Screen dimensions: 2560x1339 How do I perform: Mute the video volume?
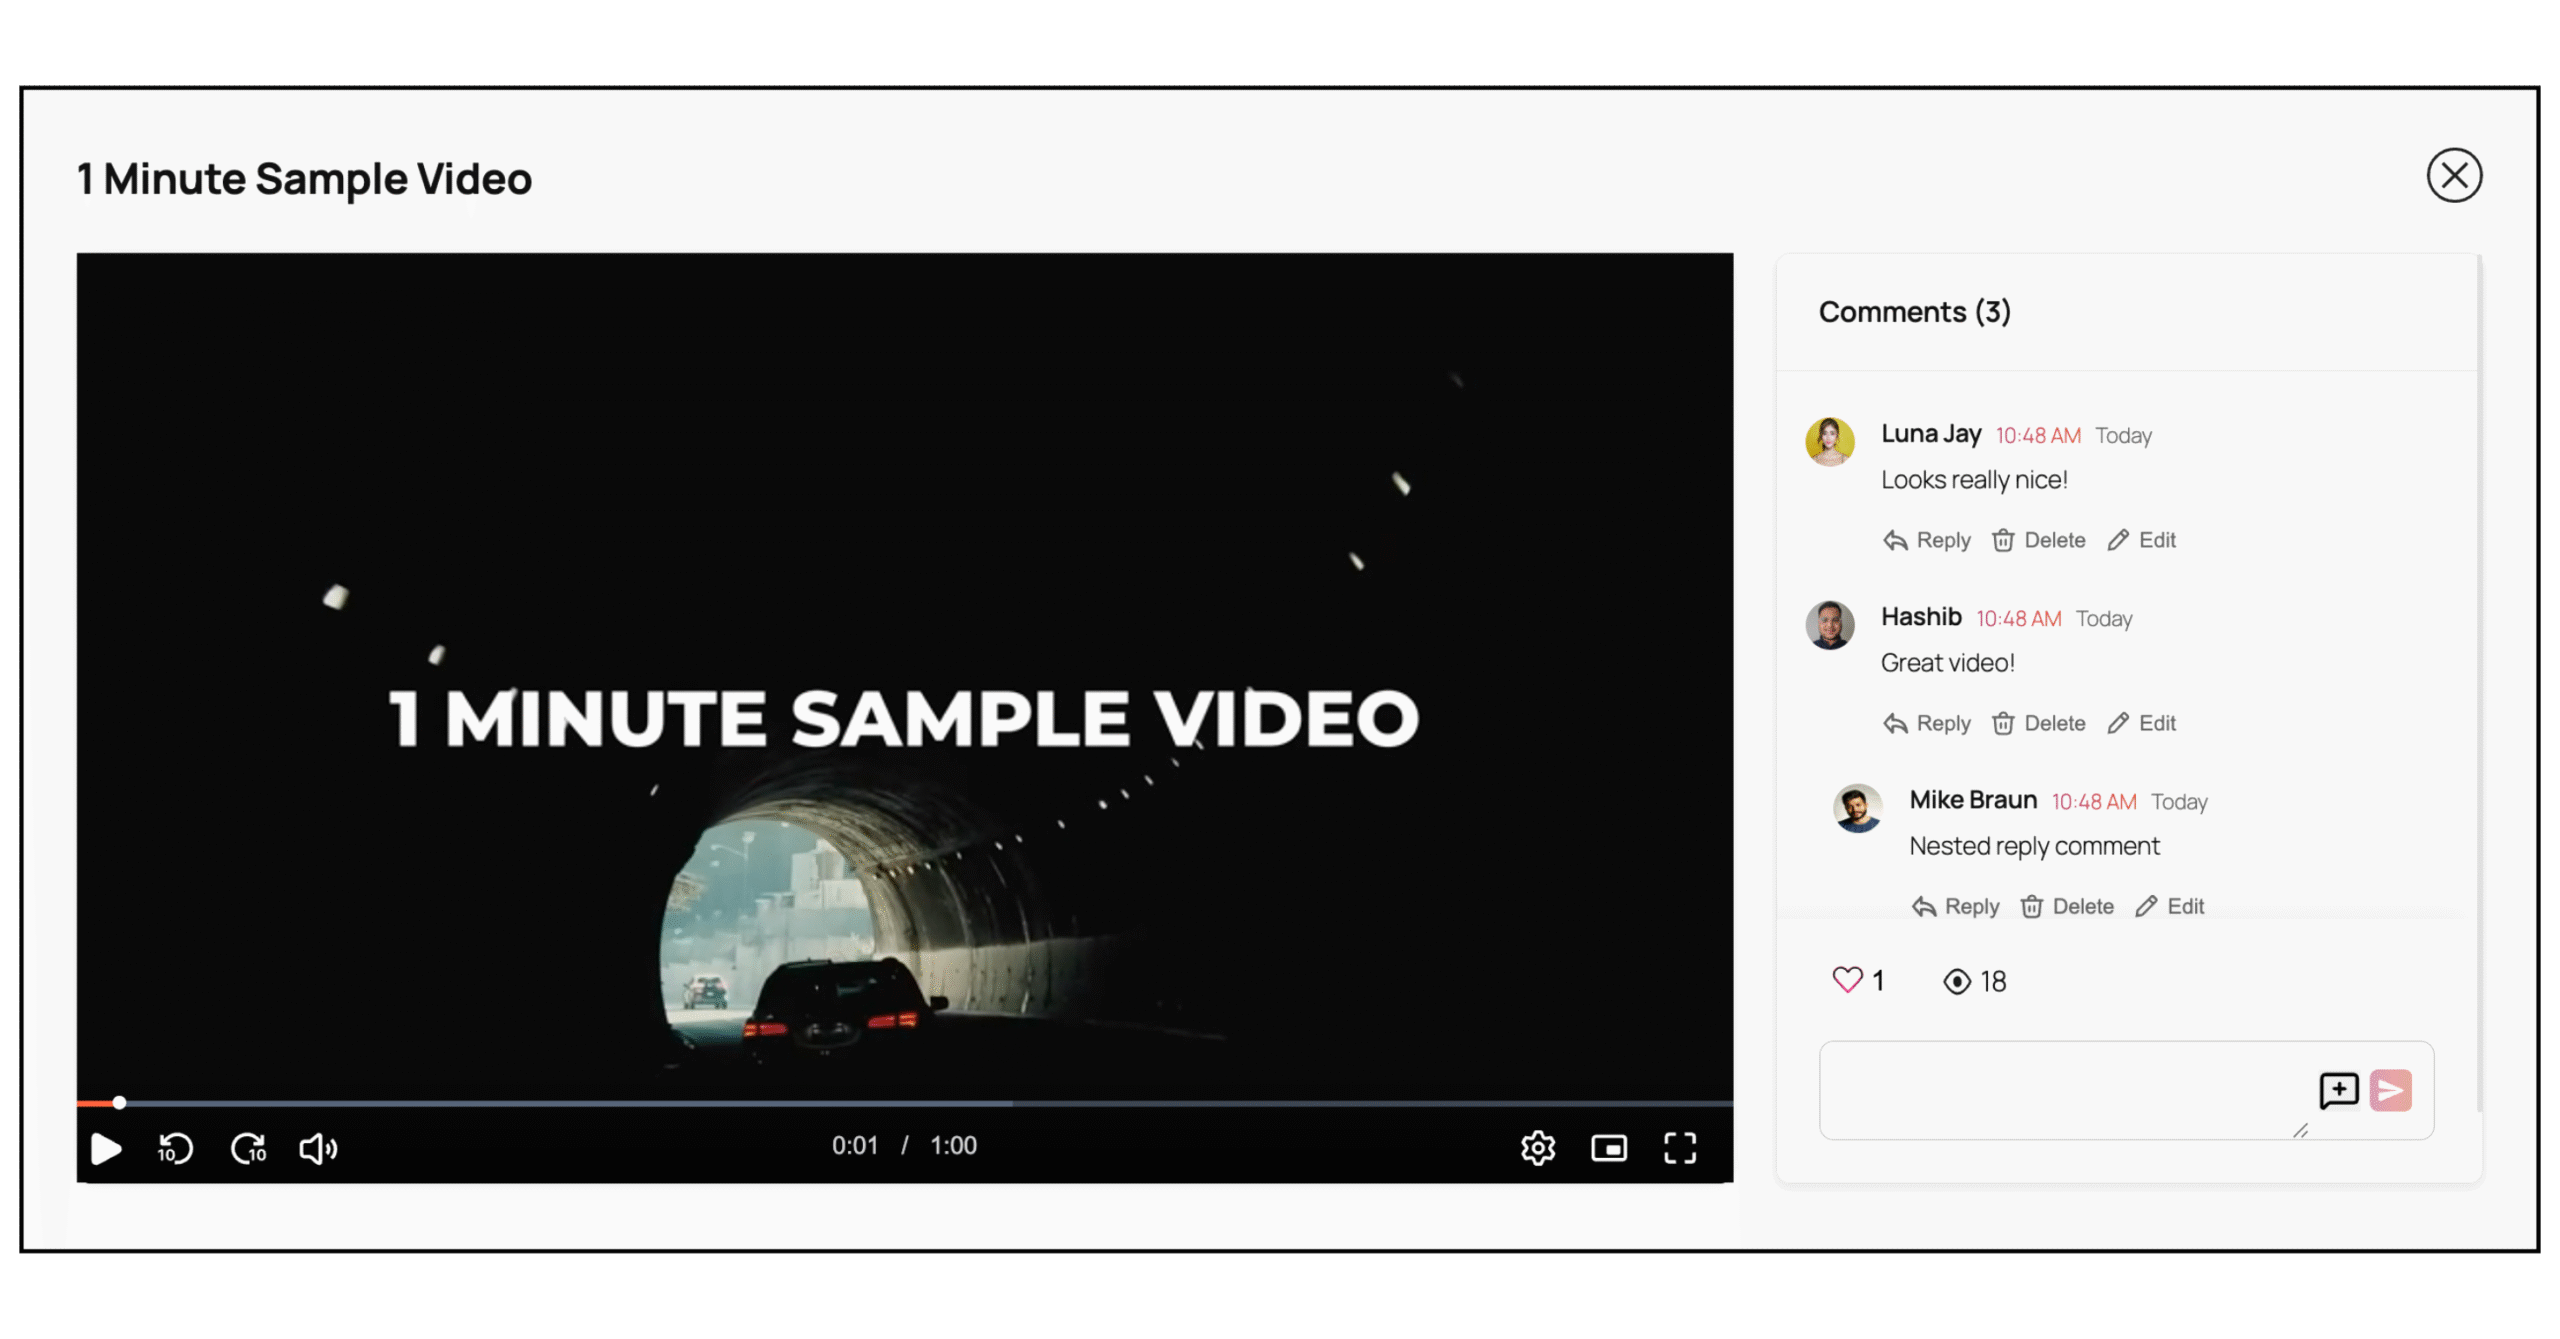coord(317,1148)
